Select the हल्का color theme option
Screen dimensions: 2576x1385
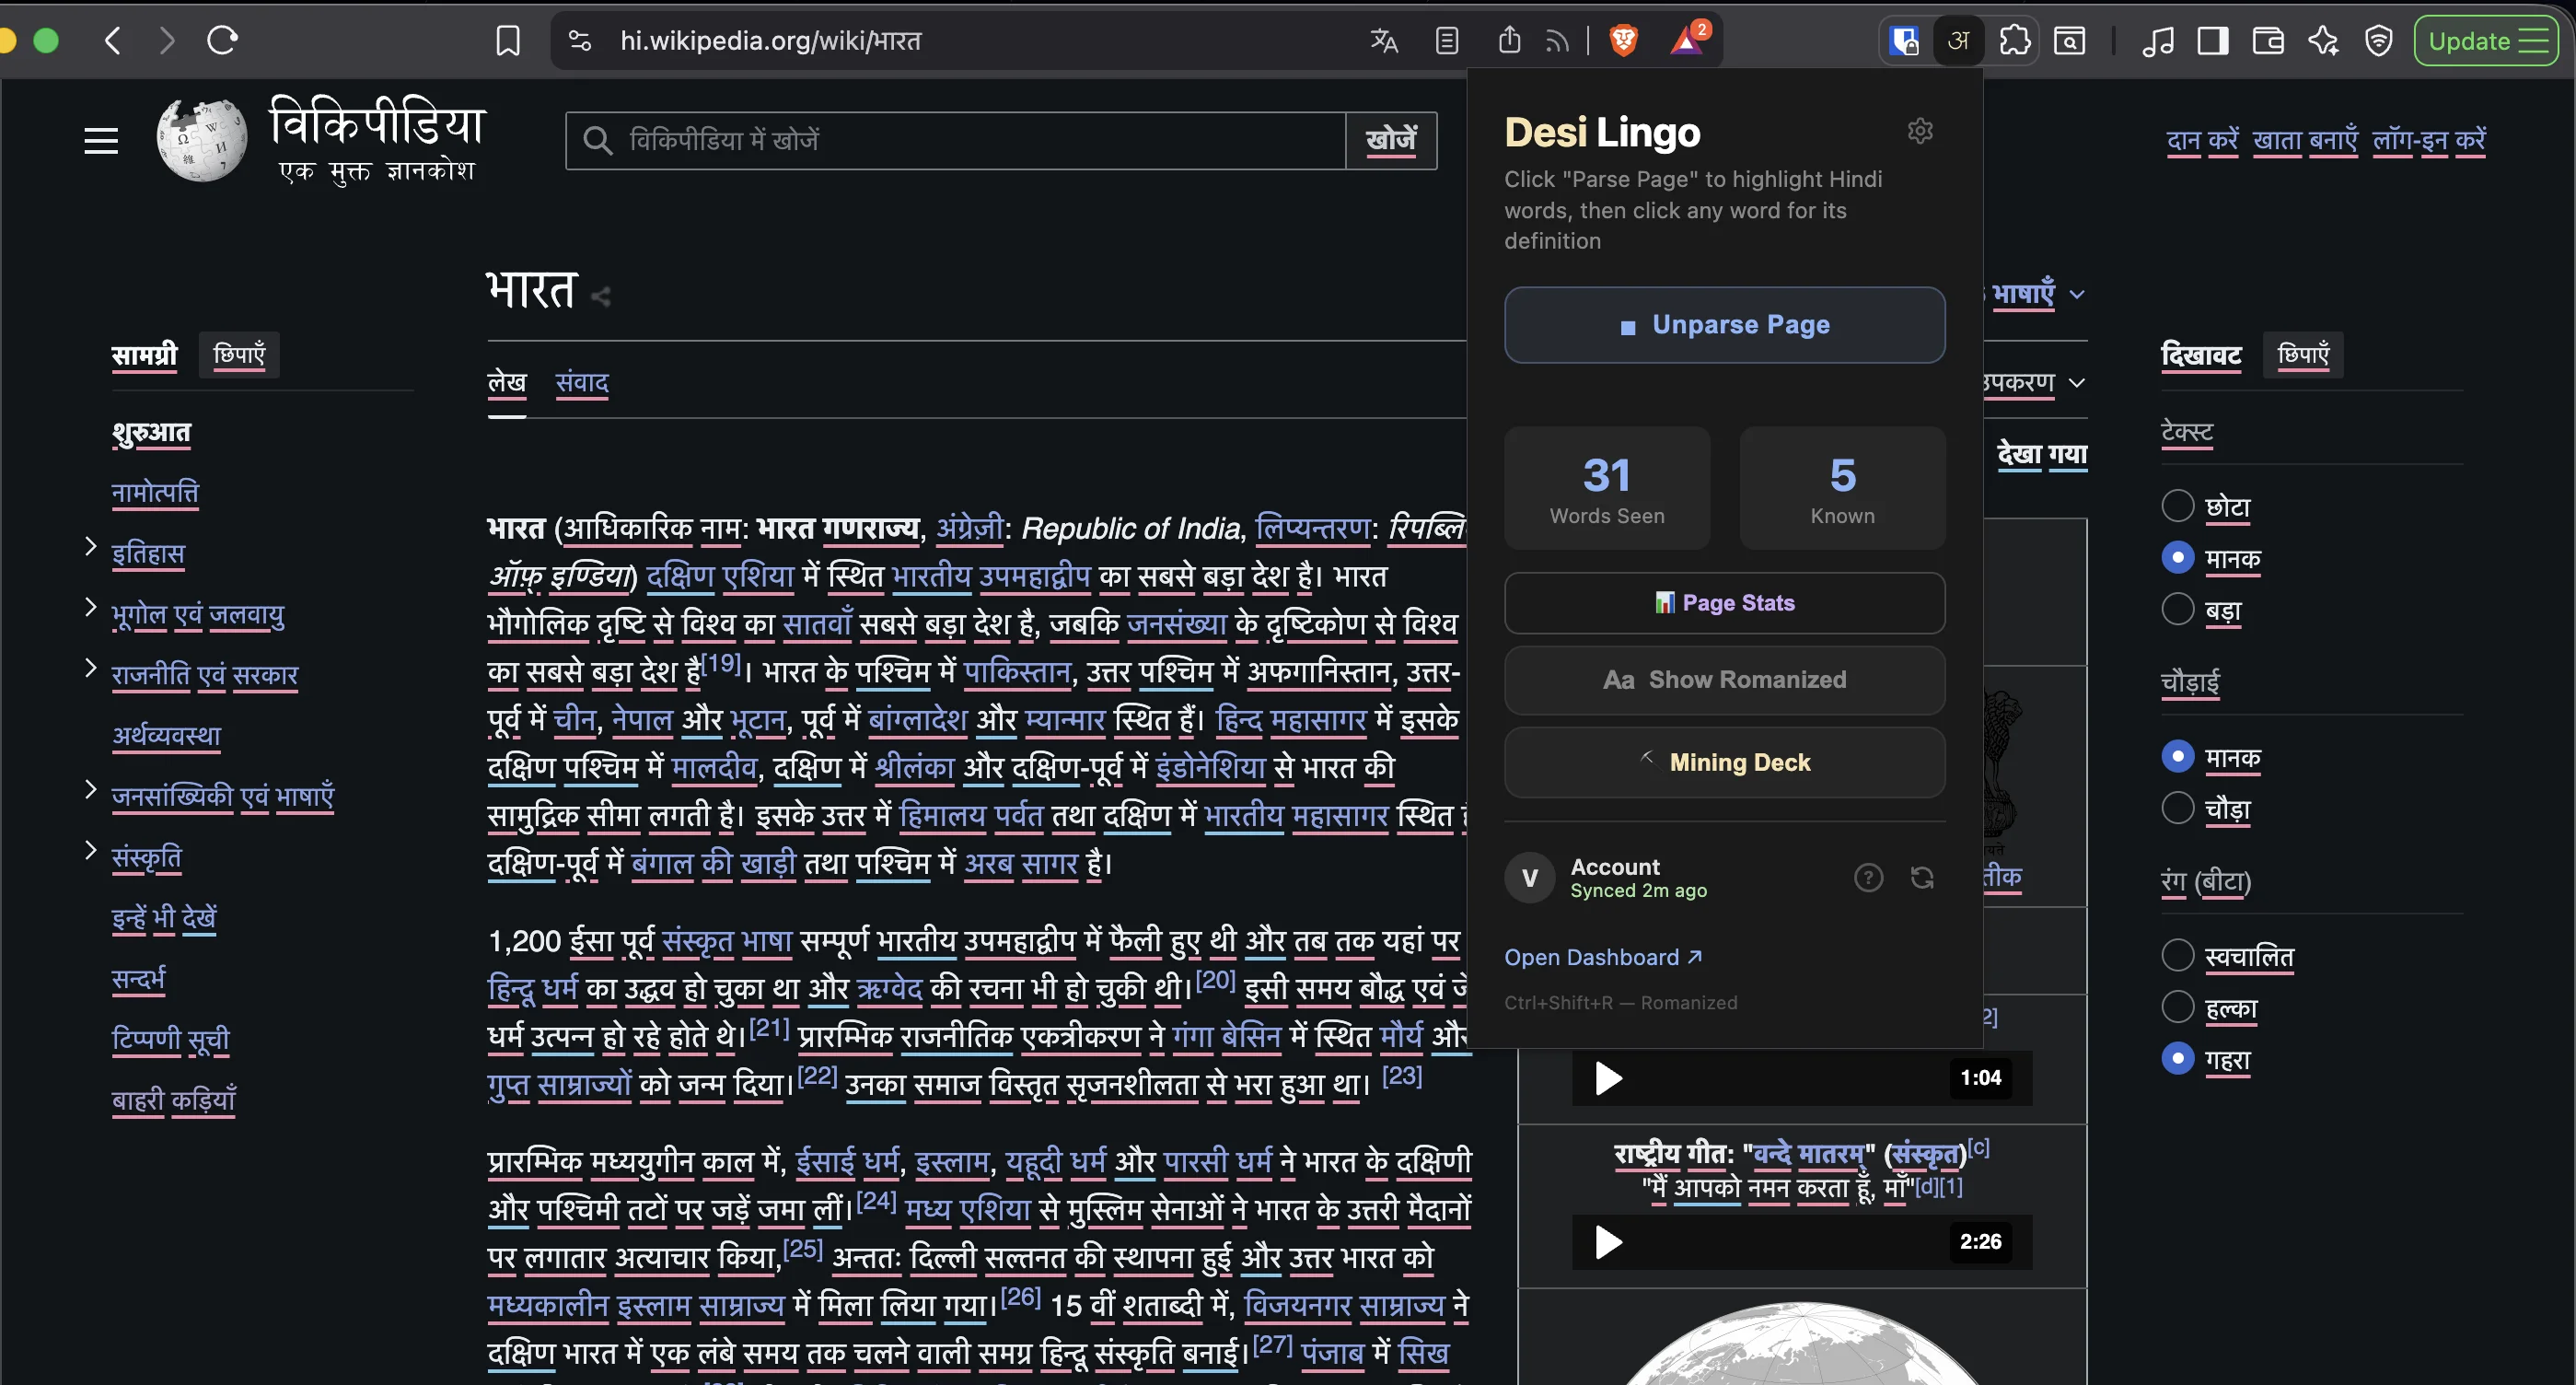(x=2177, y=1007)
